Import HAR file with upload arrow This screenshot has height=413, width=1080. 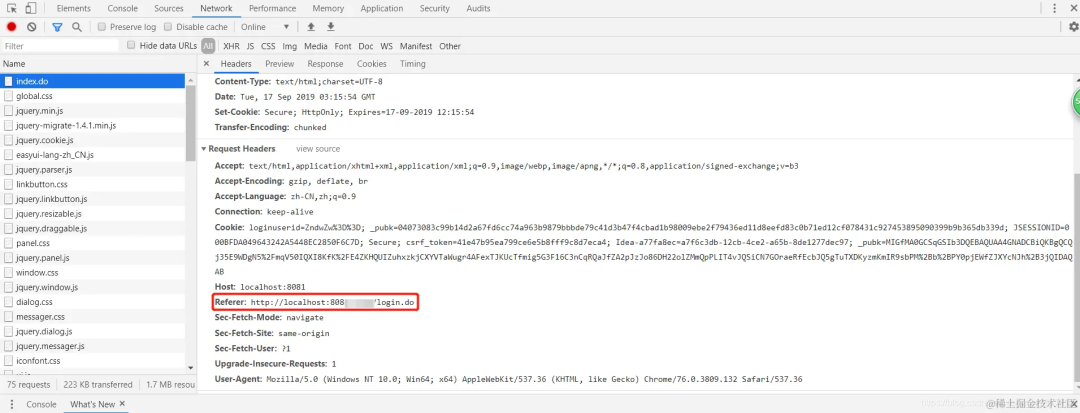311,27
